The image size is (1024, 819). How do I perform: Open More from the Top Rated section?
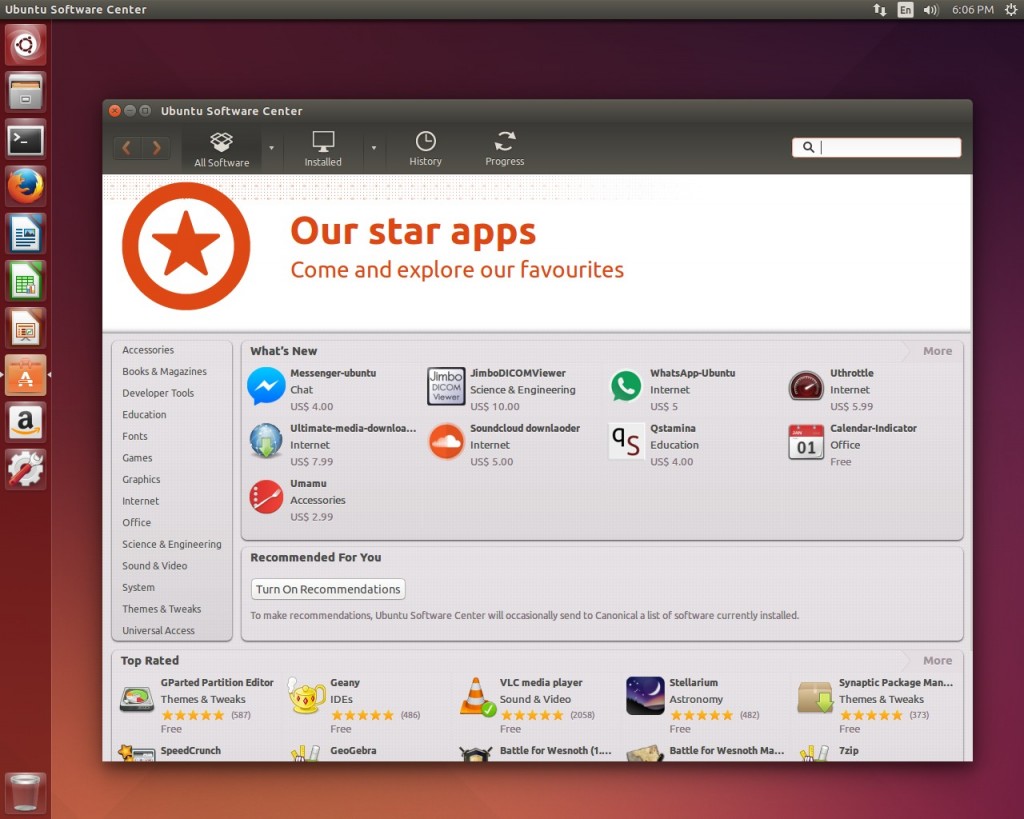(936, 660)
